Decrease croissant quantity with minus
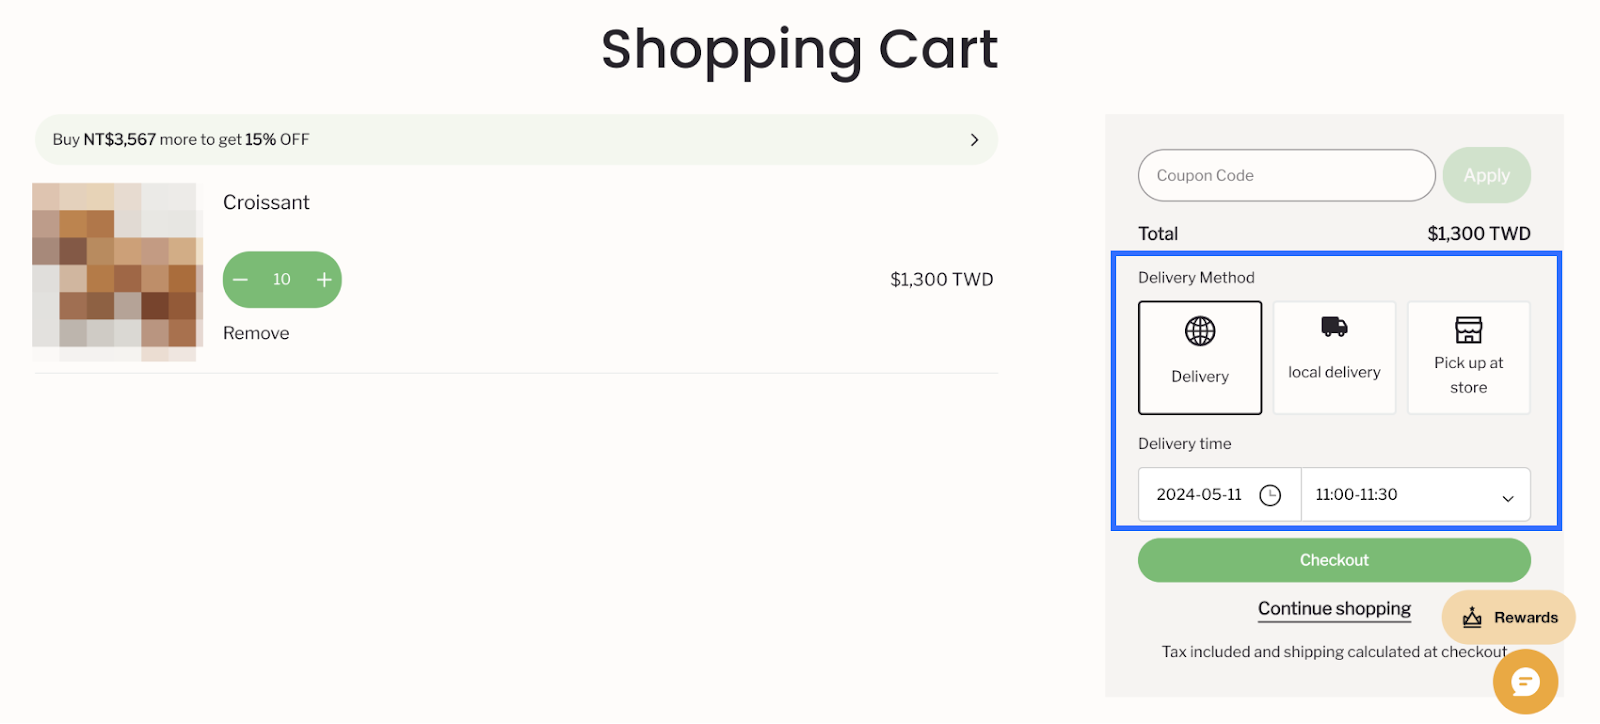The image size is (1600, 724). click(x=241, y=280)
